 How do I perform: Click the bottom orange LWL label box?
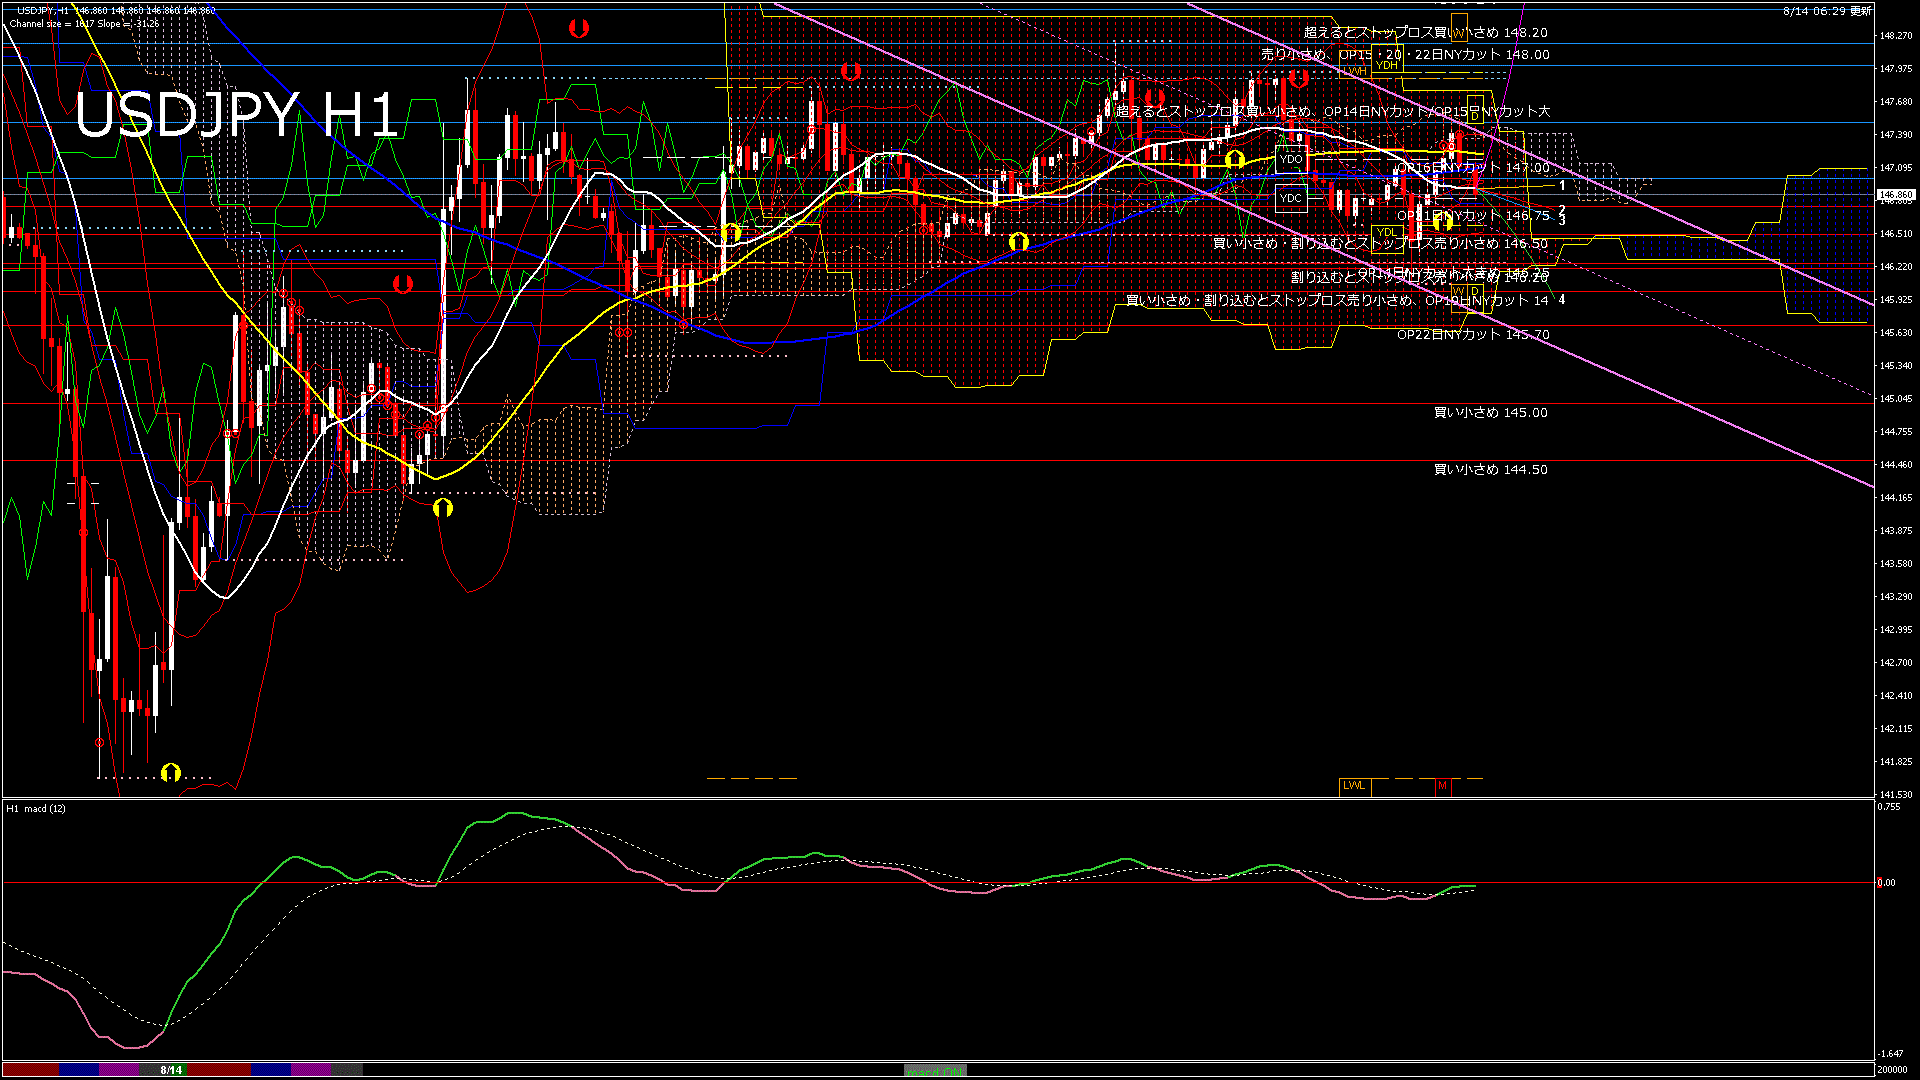pyautogui.click(x=1354, y=786)
